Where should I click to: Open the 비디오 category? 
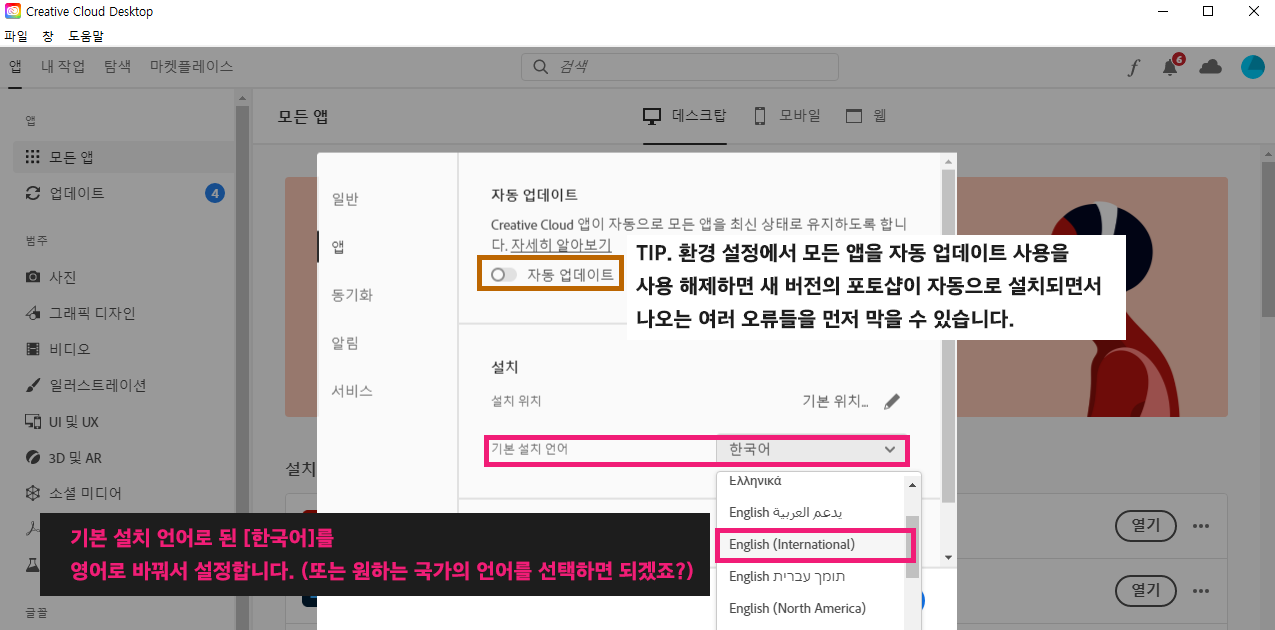(58, 349)
